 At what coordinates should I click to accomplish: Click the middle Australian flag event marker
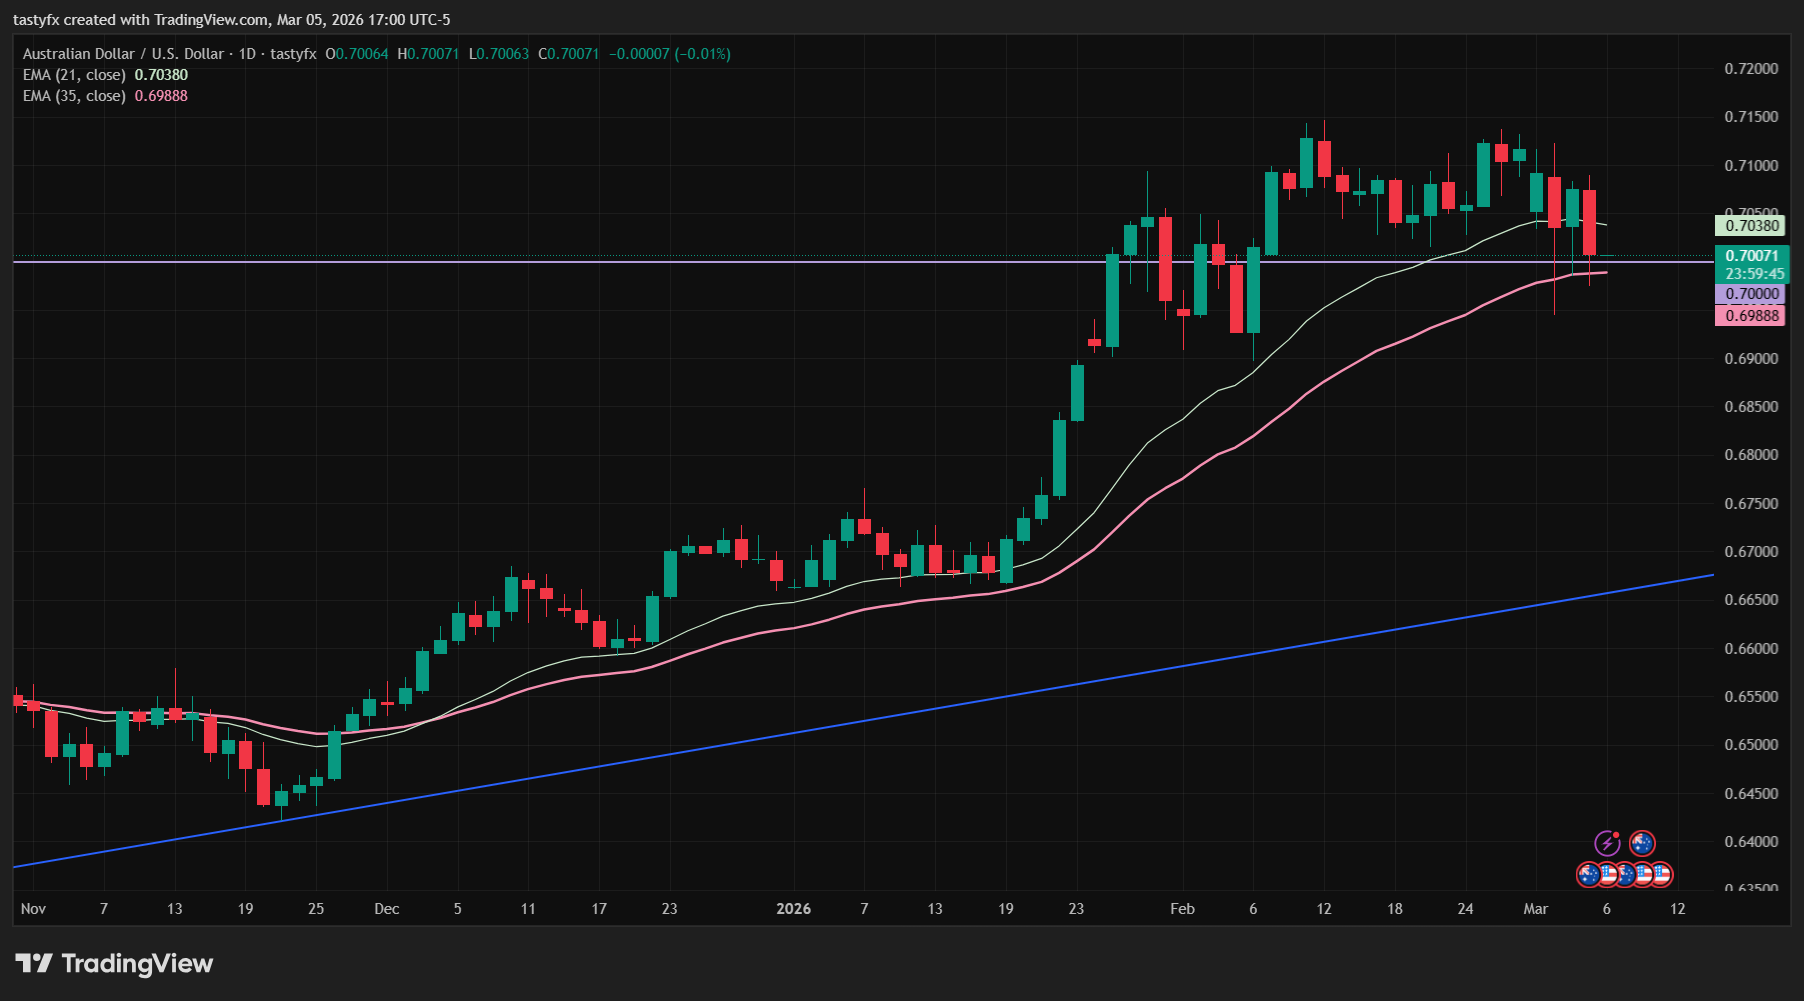(1627, 873)
